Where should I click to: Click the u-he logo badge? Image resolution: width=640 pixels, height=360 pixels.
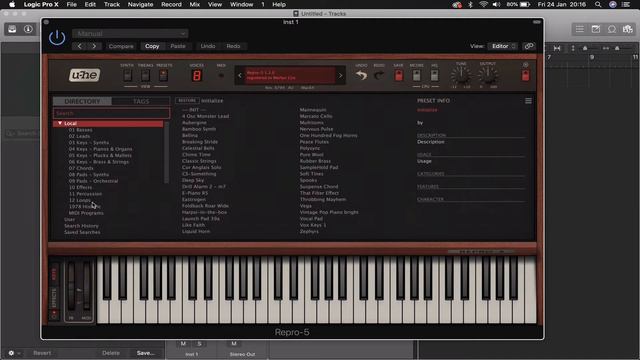[x=84, y=75]
